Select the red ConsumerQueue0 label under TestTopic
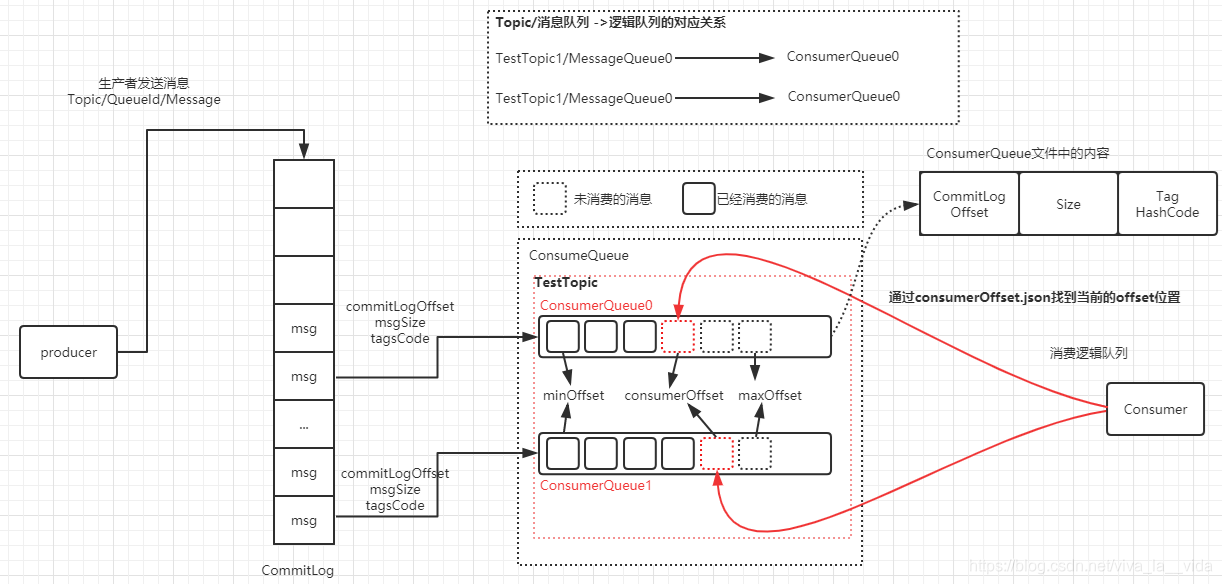This screenshot has width=1222, height=584. click(596, 305)
